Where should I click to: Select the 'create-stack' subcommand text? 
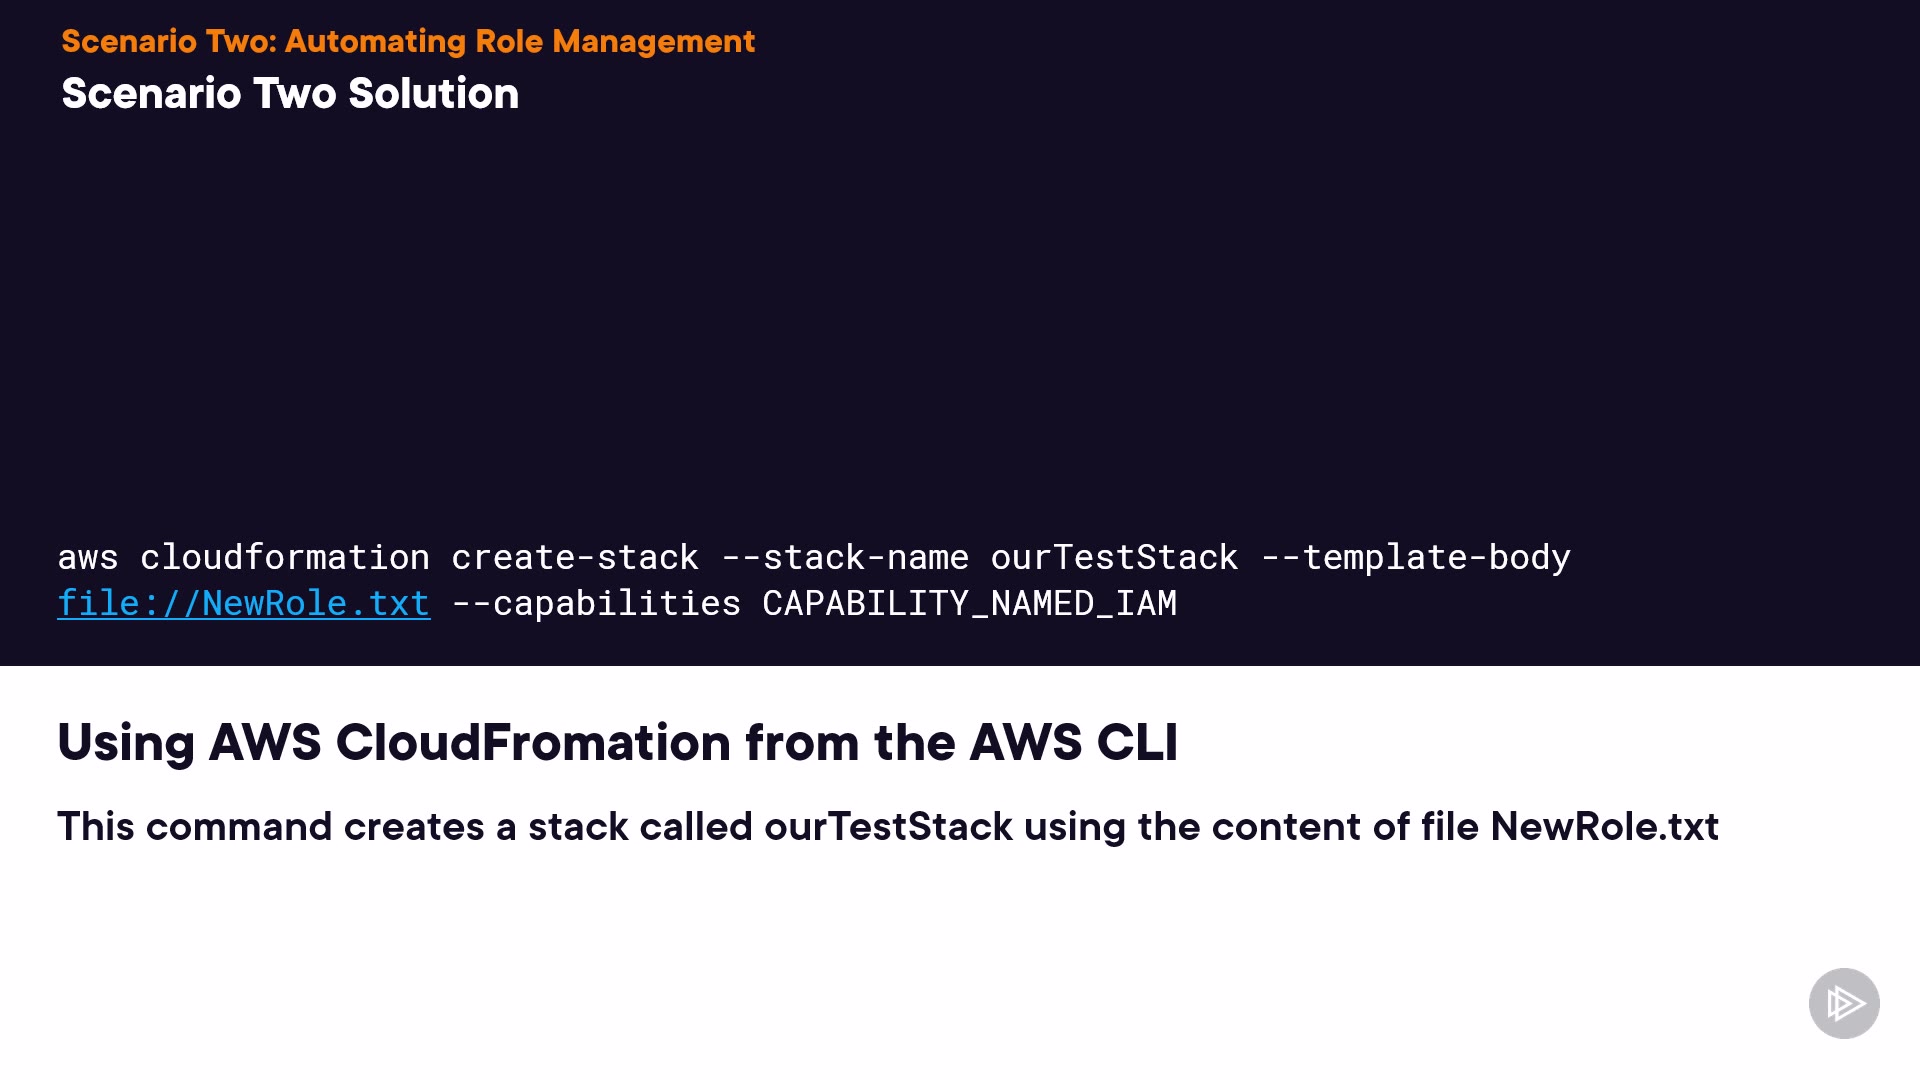pos(575,557)
